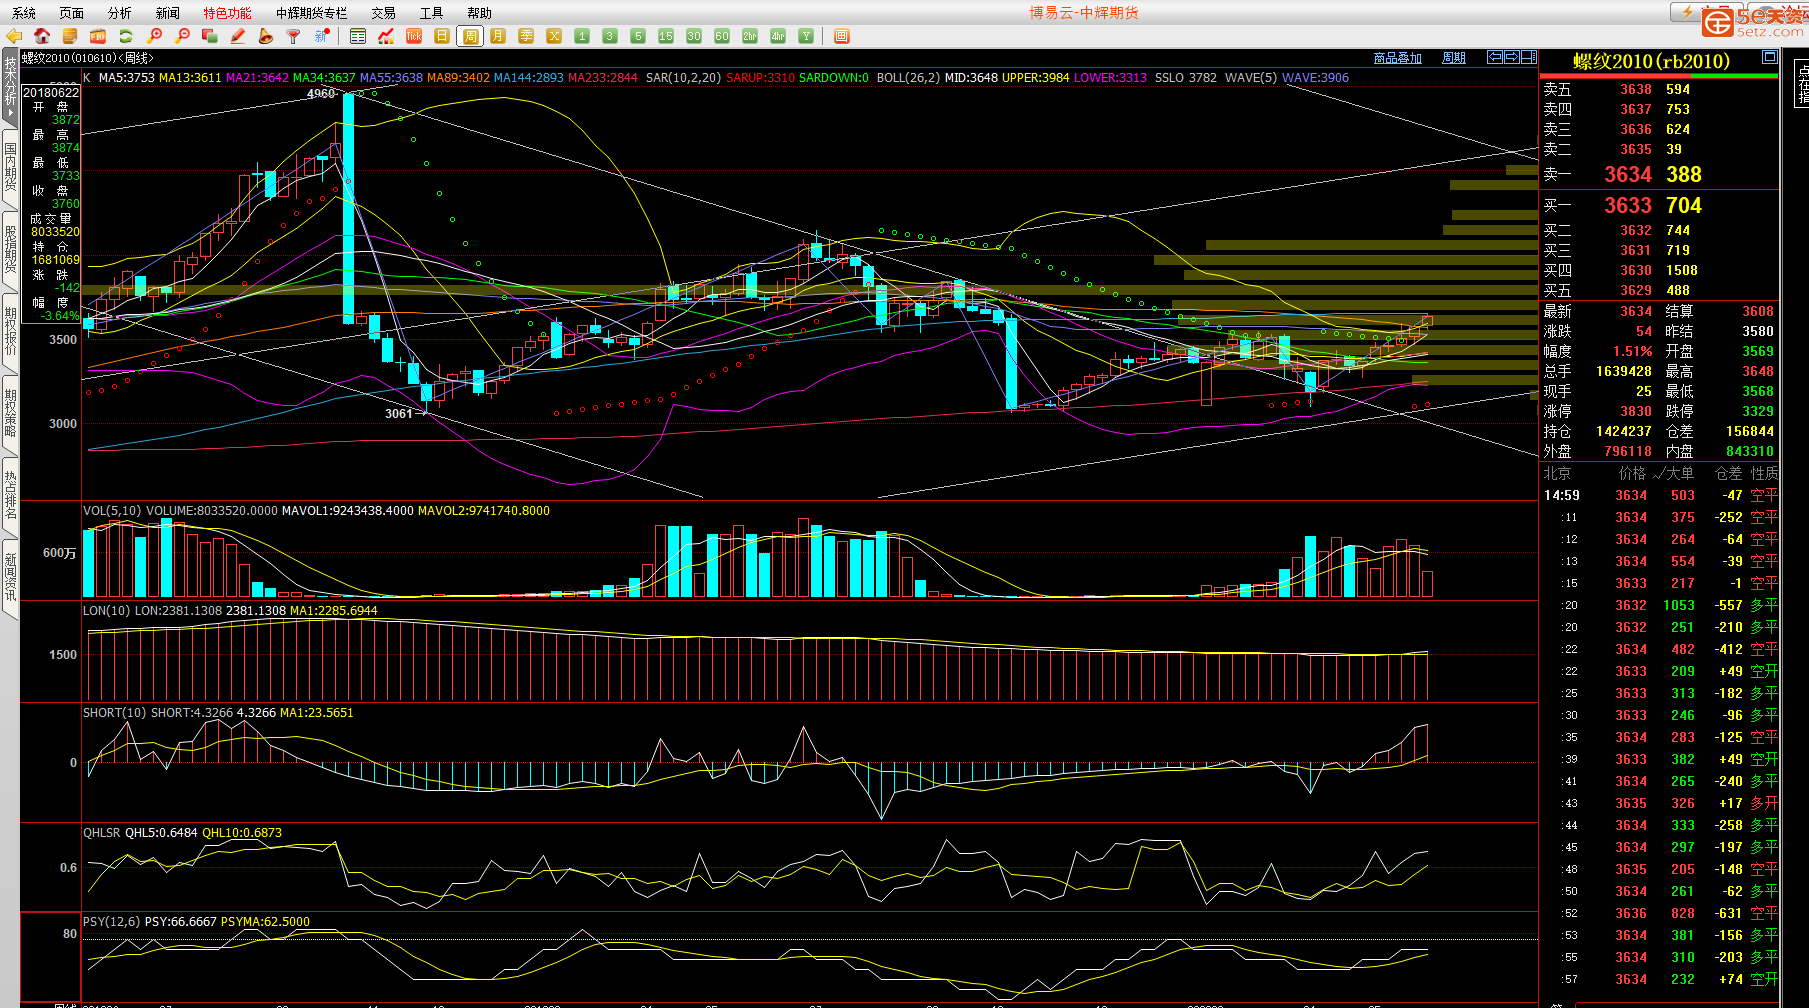Switch to monthly 月 K-line period
The height and width of the screenshot is (1008, 1809).
498,36
